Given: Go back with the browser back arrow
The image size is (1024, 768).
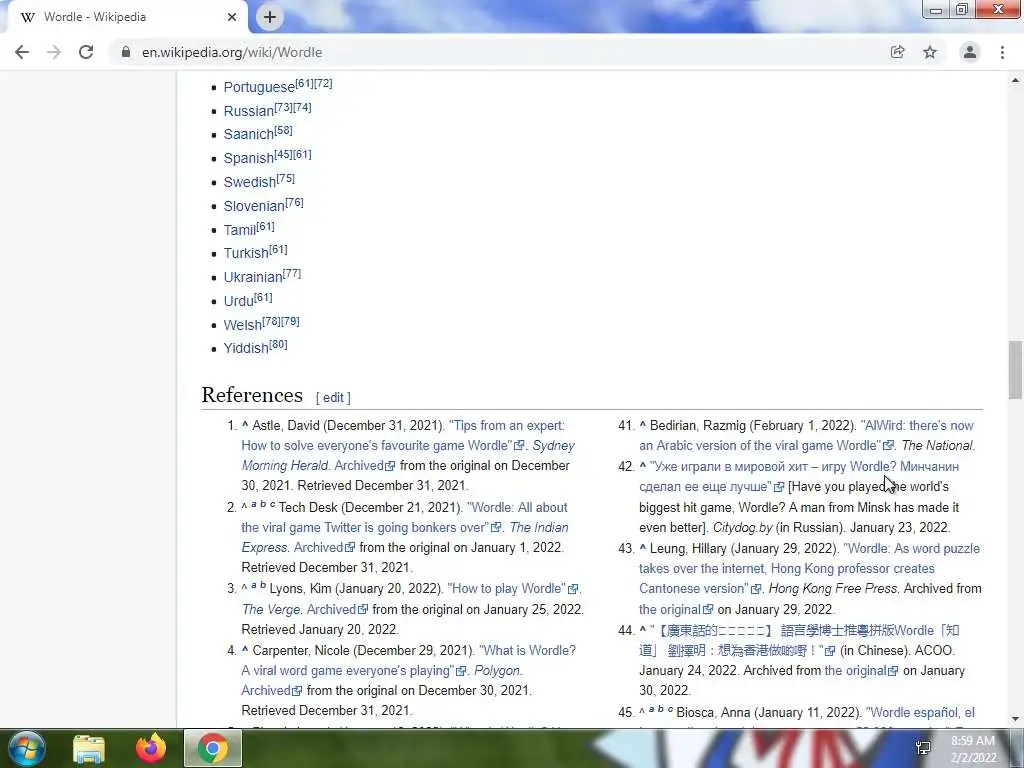Looking at the screenshot, I should (x=22, y=52).
